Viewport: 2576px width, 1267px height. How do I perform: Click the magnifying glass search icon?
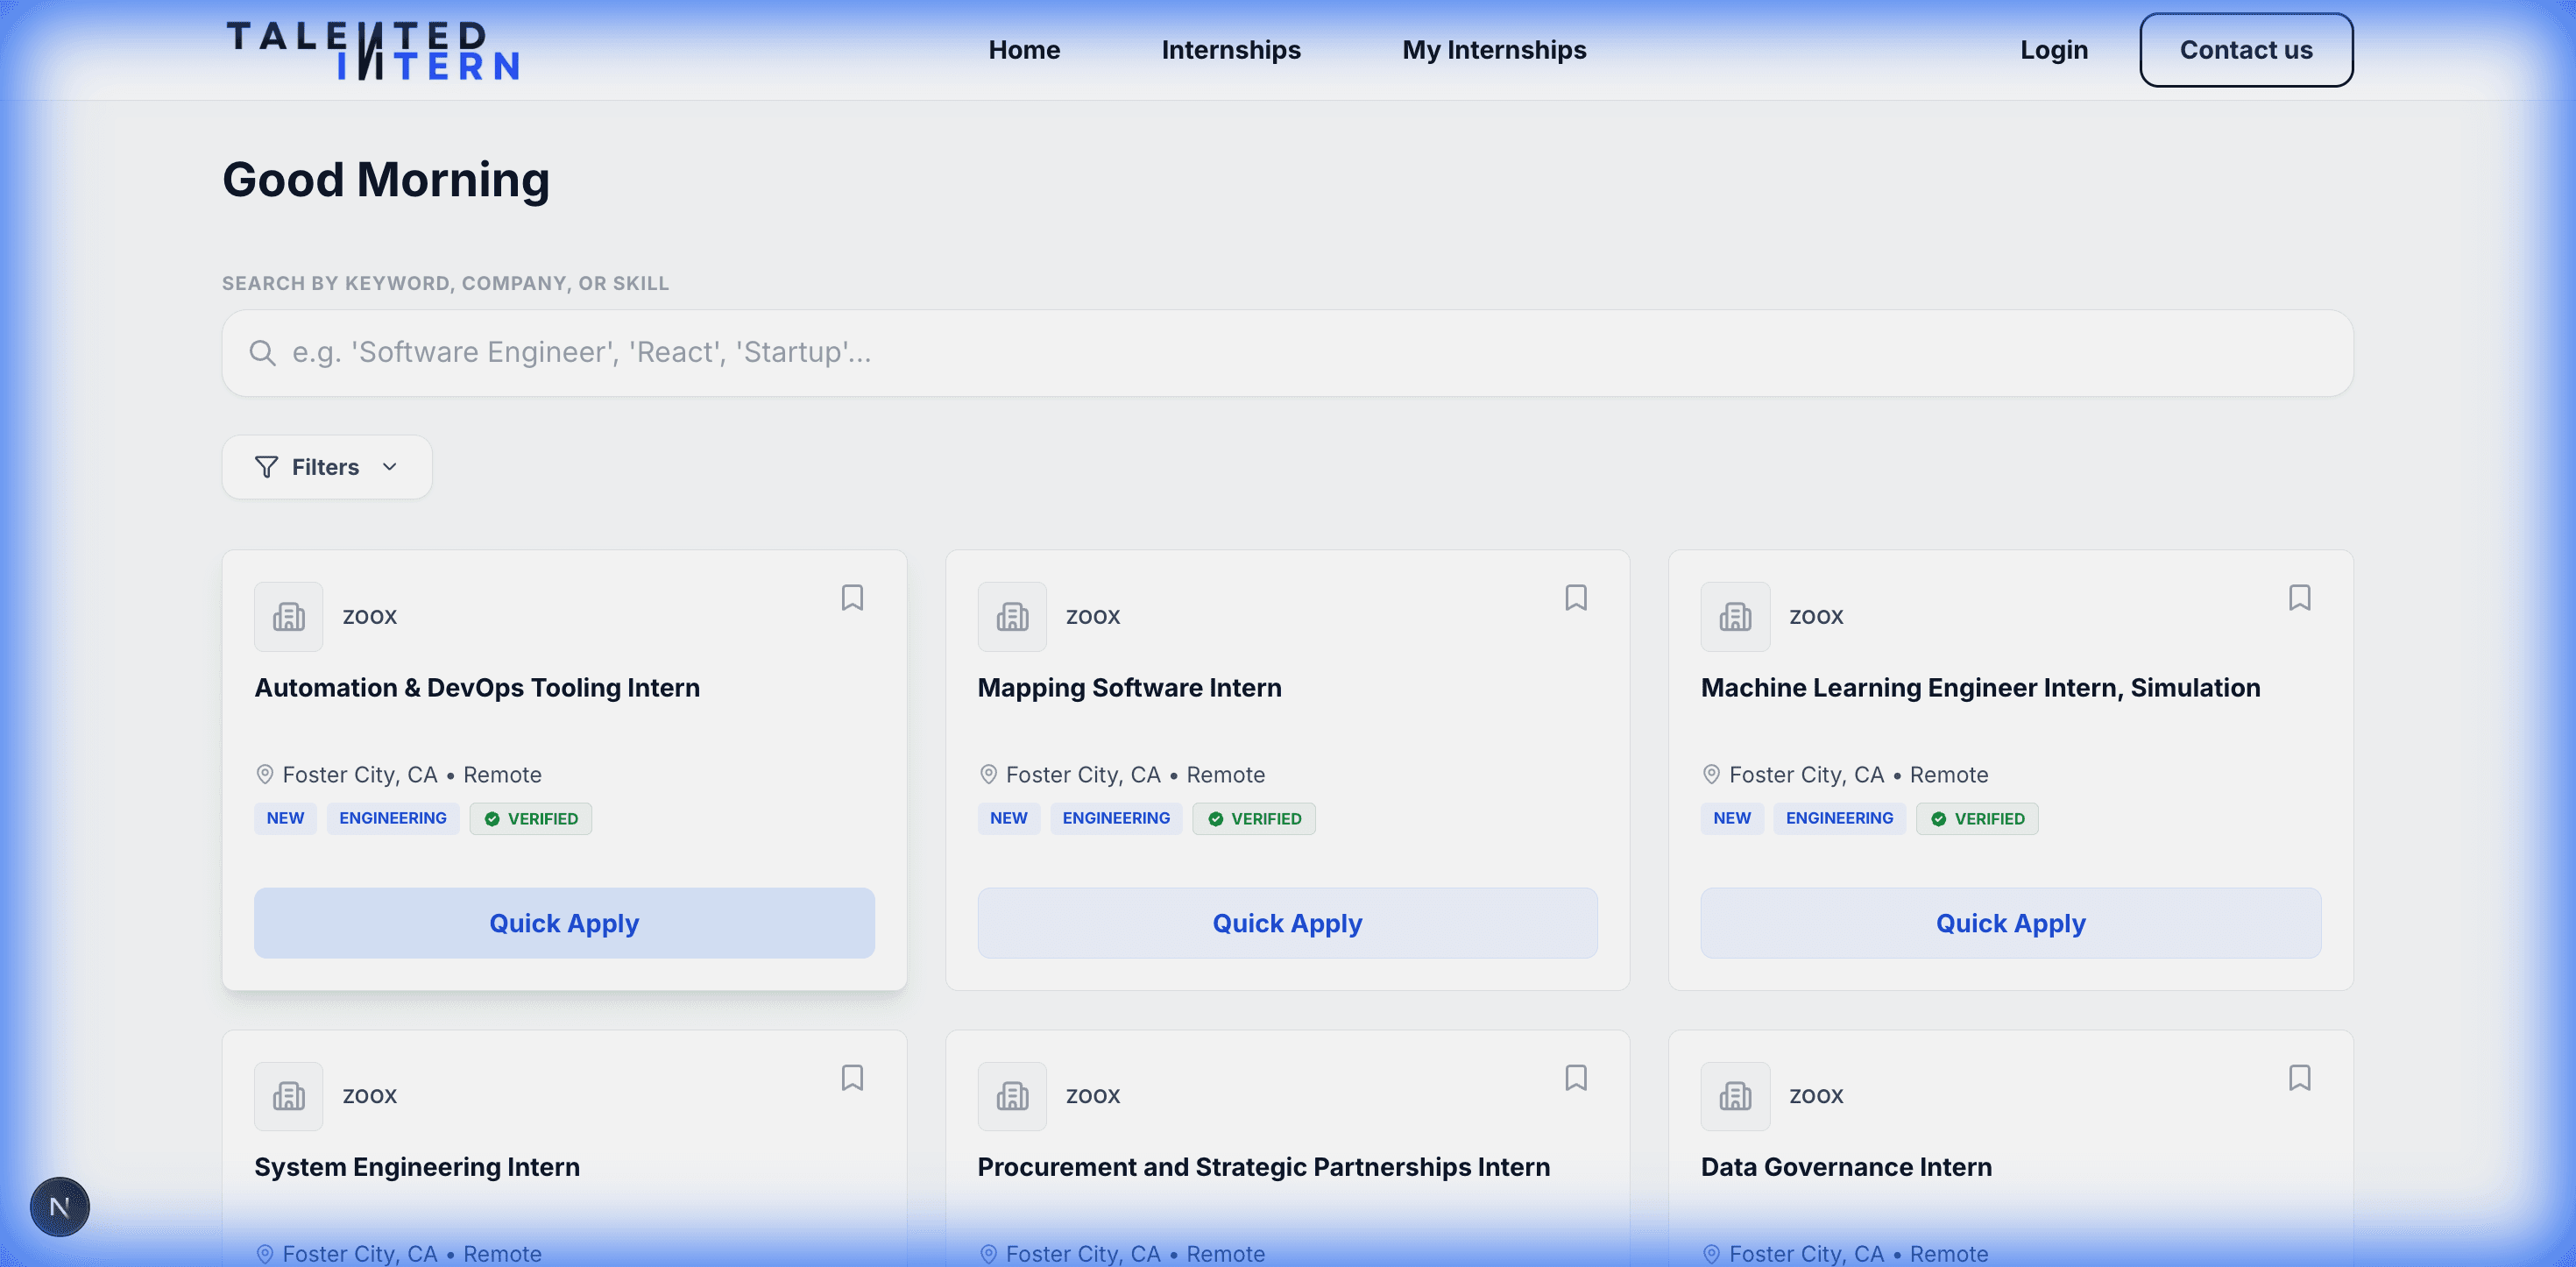click(262, 352)
